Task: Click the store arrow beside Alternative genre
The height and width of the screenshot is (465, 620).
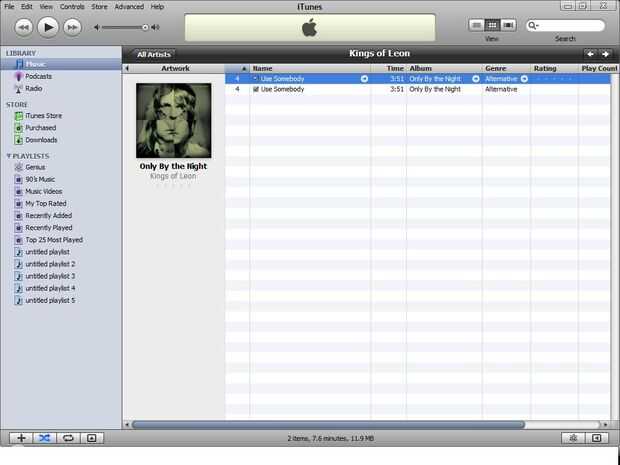Action: point(524,79)
